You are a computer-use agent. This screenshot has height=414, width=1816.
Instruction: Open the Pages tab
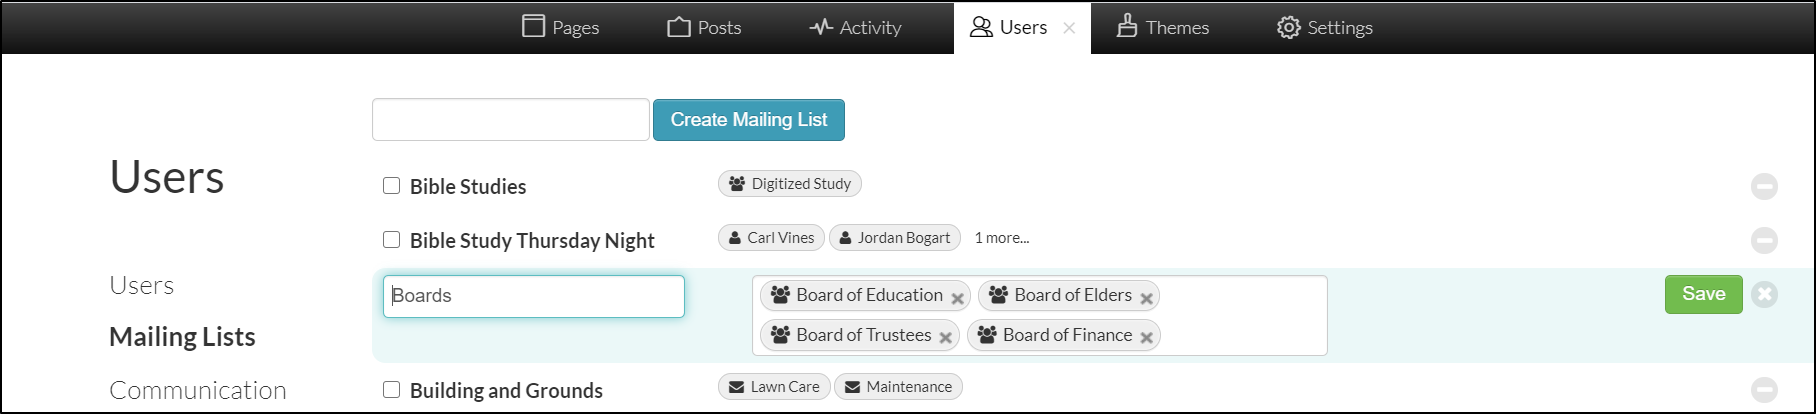pos(561,27)
